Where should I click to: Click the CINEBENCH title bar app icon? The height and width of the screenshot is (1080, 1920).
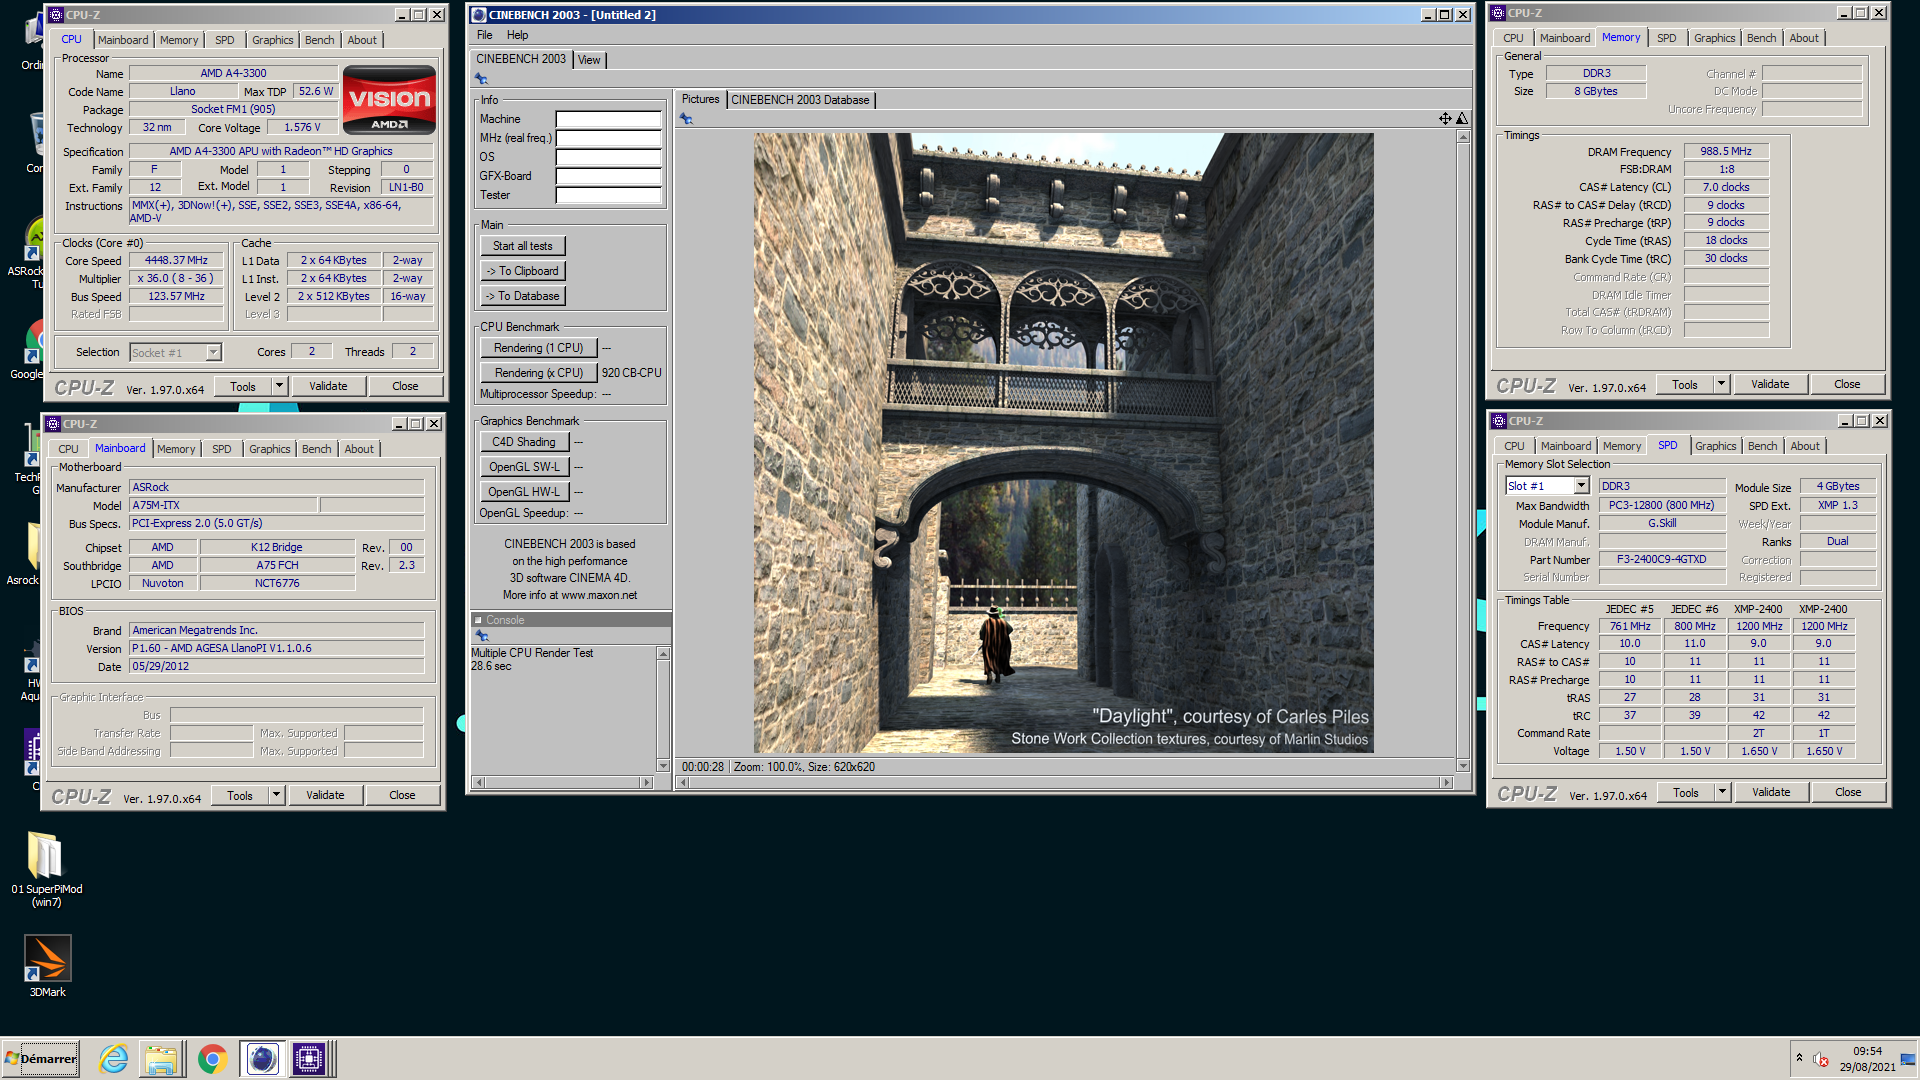click(479, 15)
